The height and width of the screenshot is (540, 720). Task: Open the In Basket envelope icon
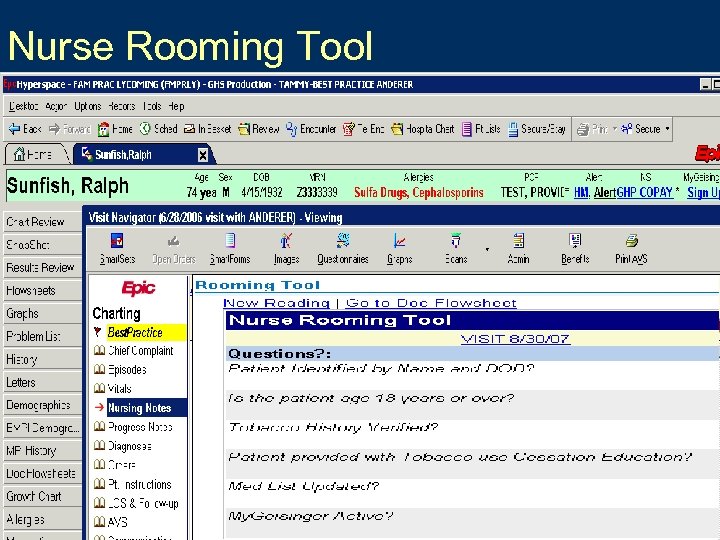[189, 129]
